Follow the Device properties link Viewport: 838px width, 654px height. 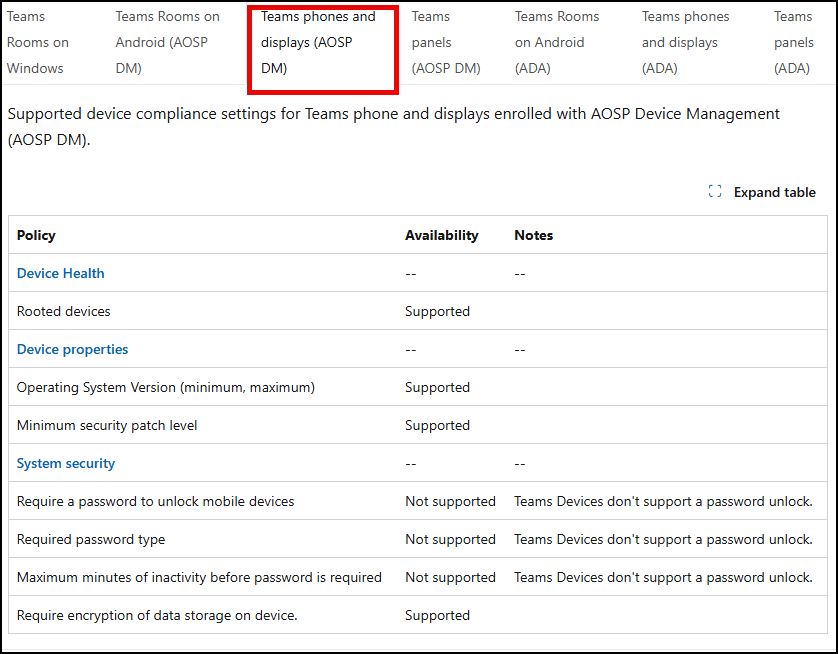pyautogui.click(x=72, y=349)
